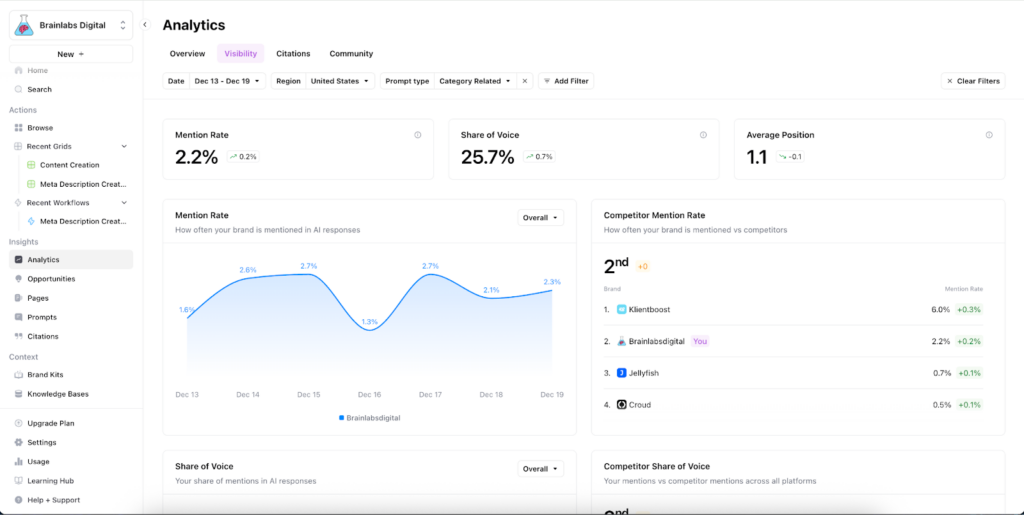Screen dimensions: 1024x515
Task: Open Opportunities via its lightbulb icon
Action: (18, 279)
